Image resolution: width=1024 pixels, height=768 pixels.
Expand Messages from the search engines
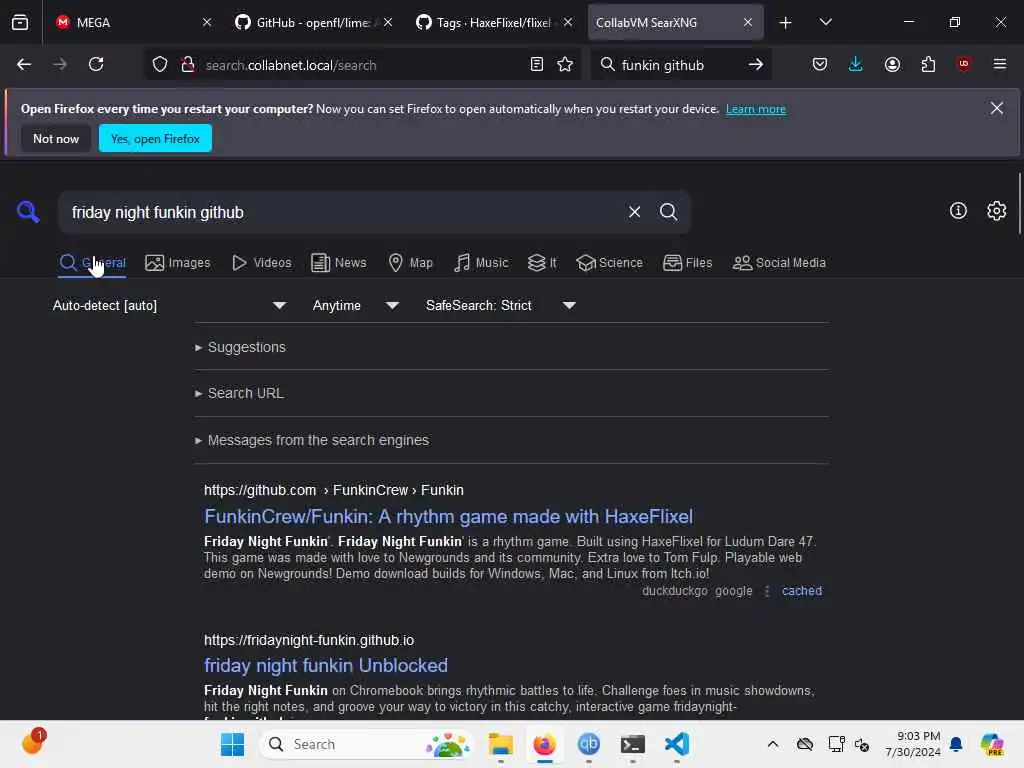312,440
